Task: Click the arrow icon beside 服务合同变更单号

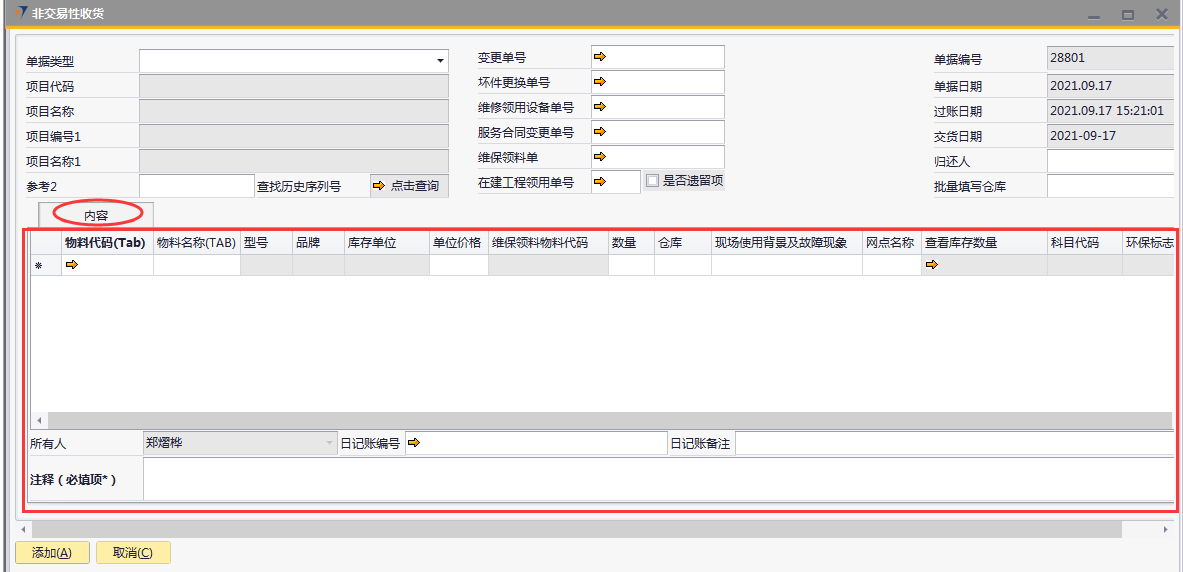Action: click(600, 131)
